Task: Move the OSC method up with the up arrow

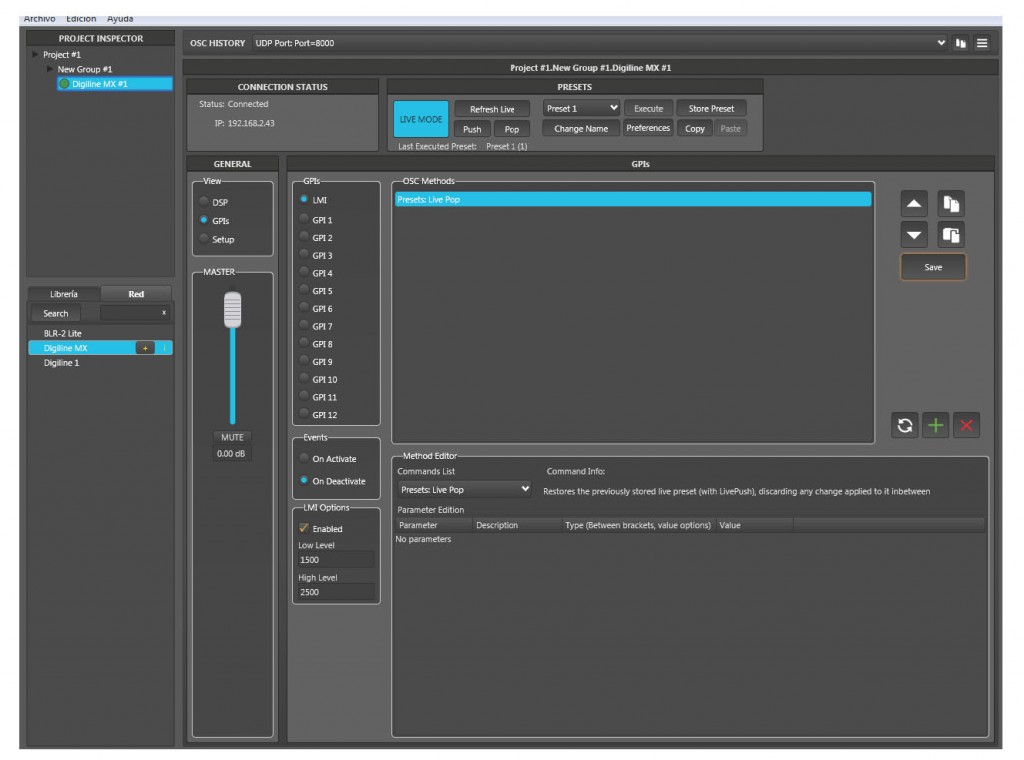Action: click(914, 204)
